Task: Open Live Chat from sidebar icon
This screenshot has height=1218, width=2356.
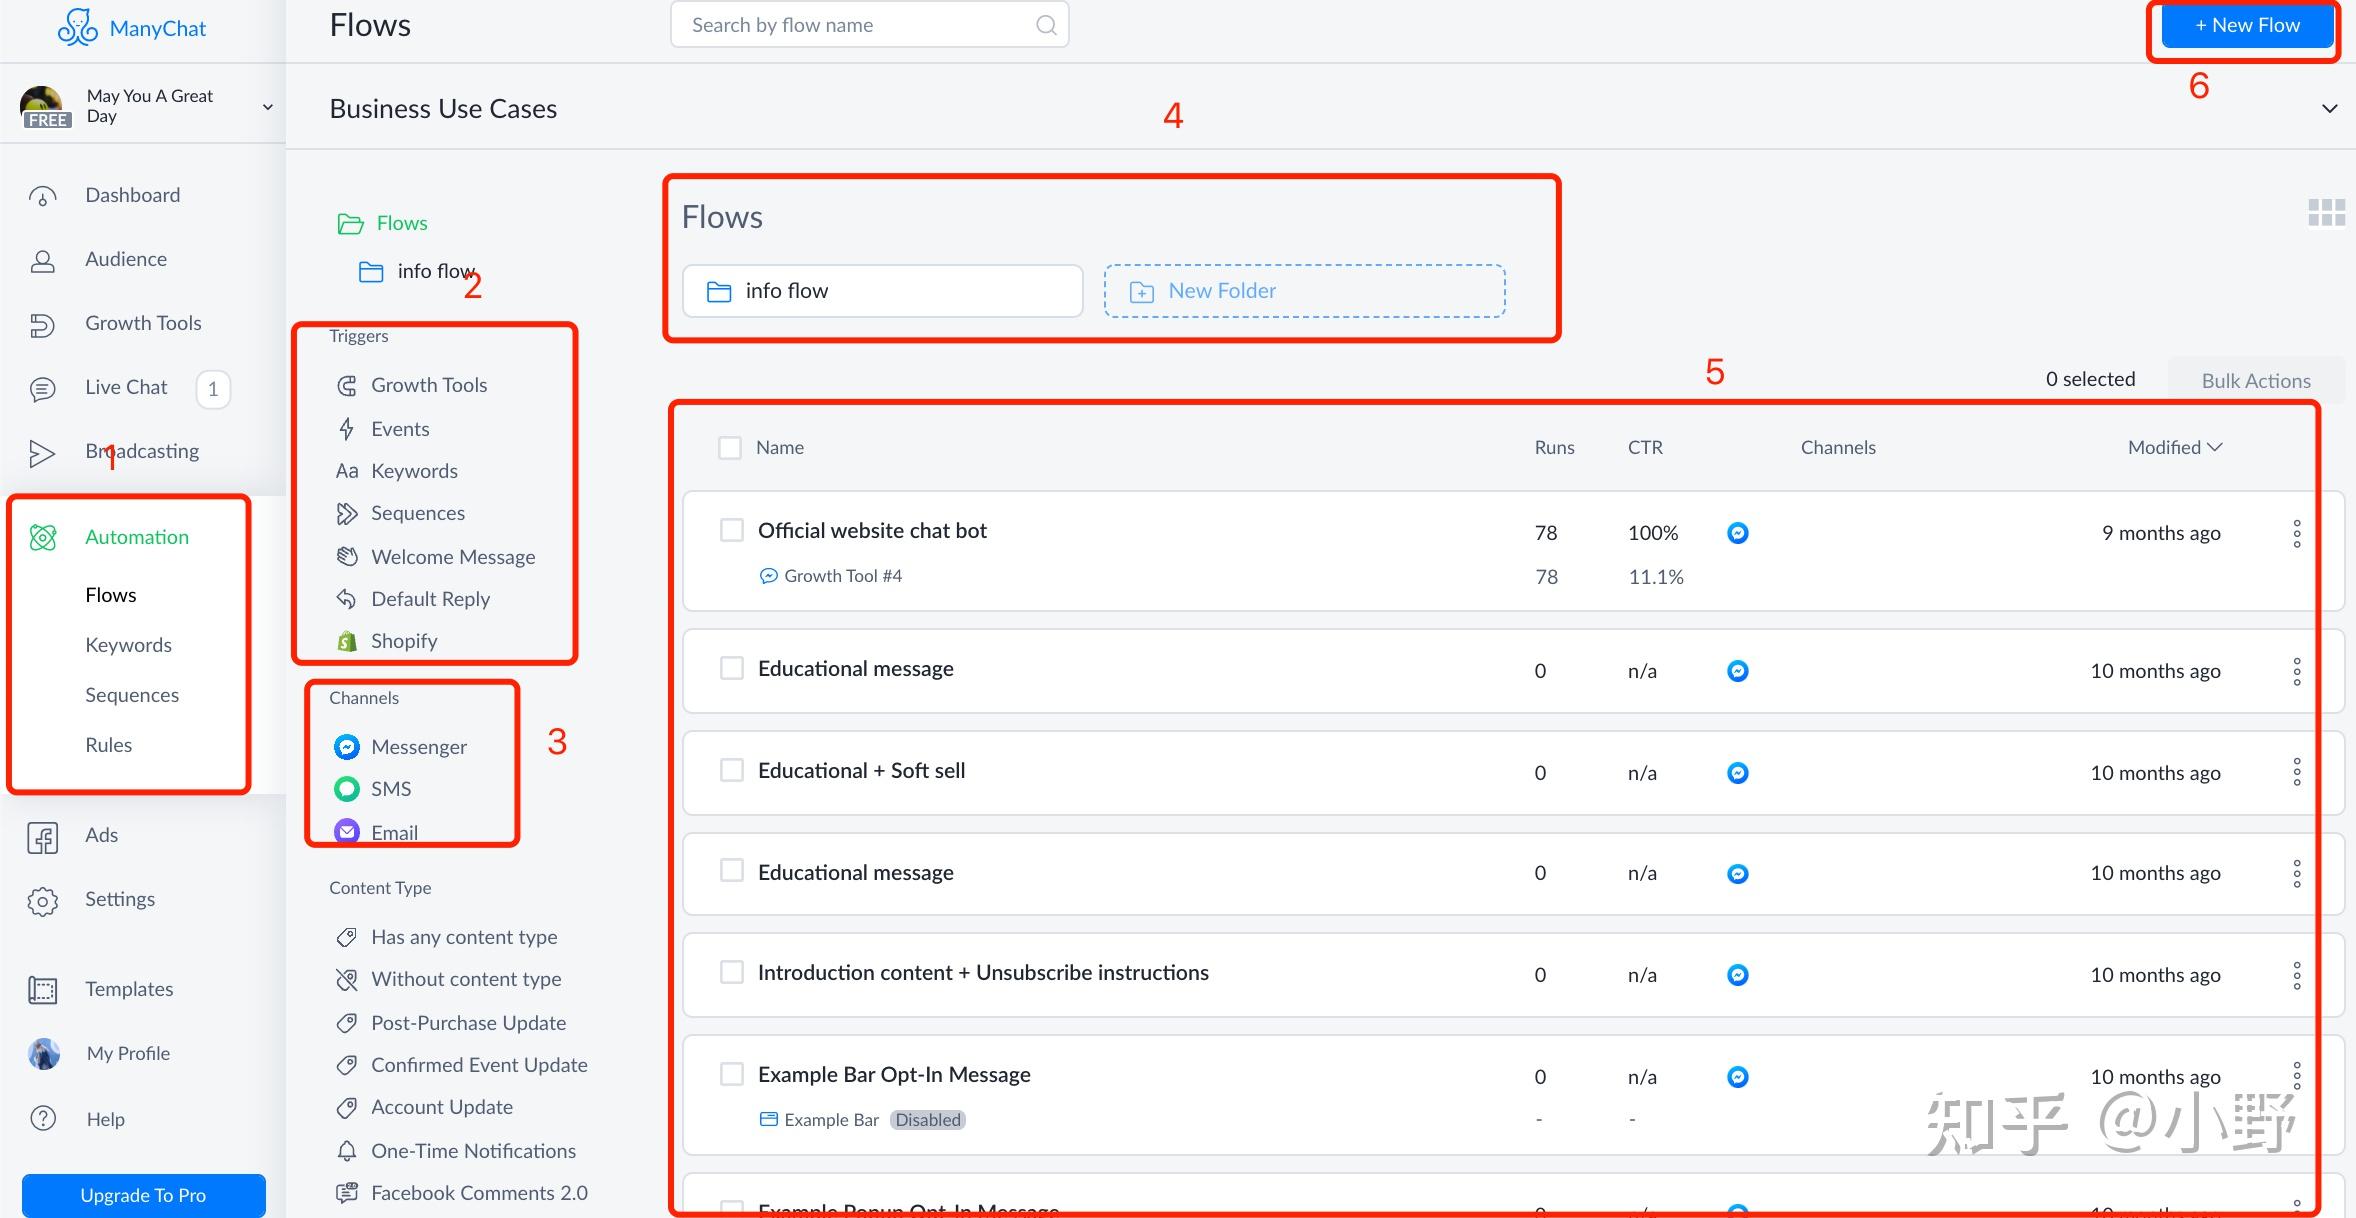Action: (42, 388)
